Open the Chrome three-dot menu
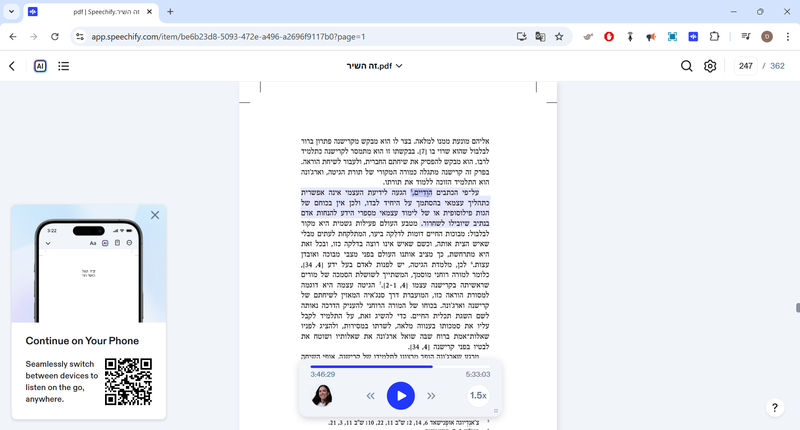This screenshot has width=800, height=430. pos(788,37)
